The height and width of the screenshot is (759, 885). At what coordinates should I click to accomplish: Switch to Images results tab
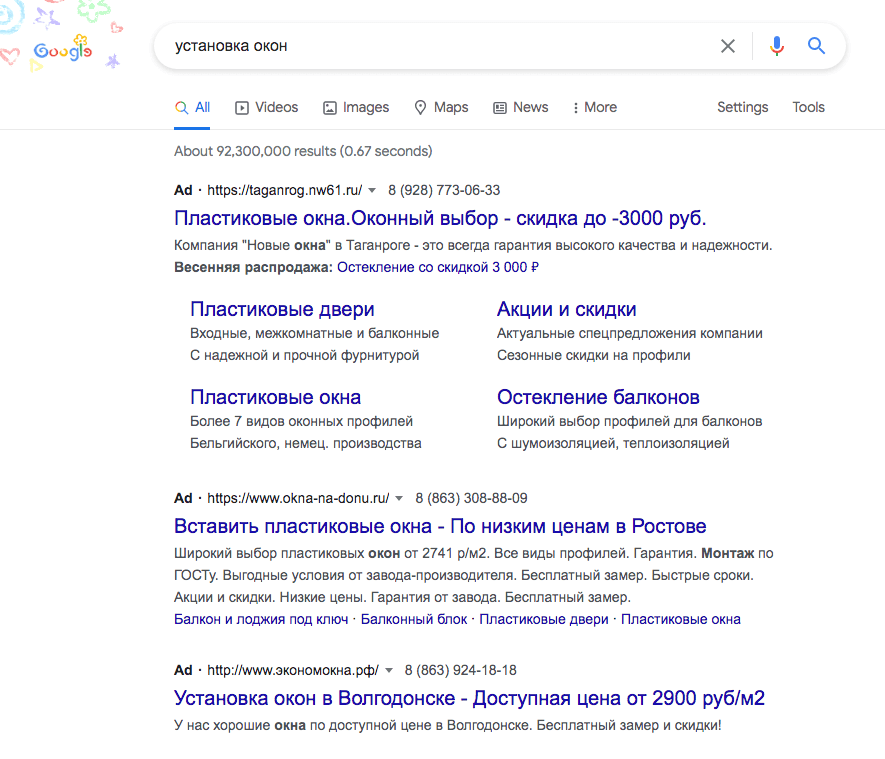(356, 107)
